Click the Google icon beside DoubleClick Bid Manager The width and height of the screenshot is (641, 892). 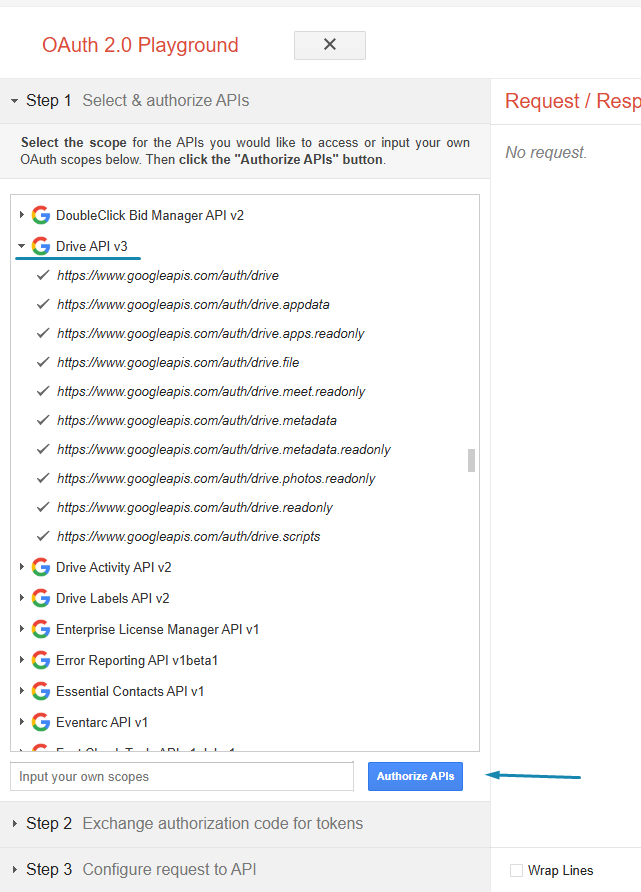tap(41, 215)
